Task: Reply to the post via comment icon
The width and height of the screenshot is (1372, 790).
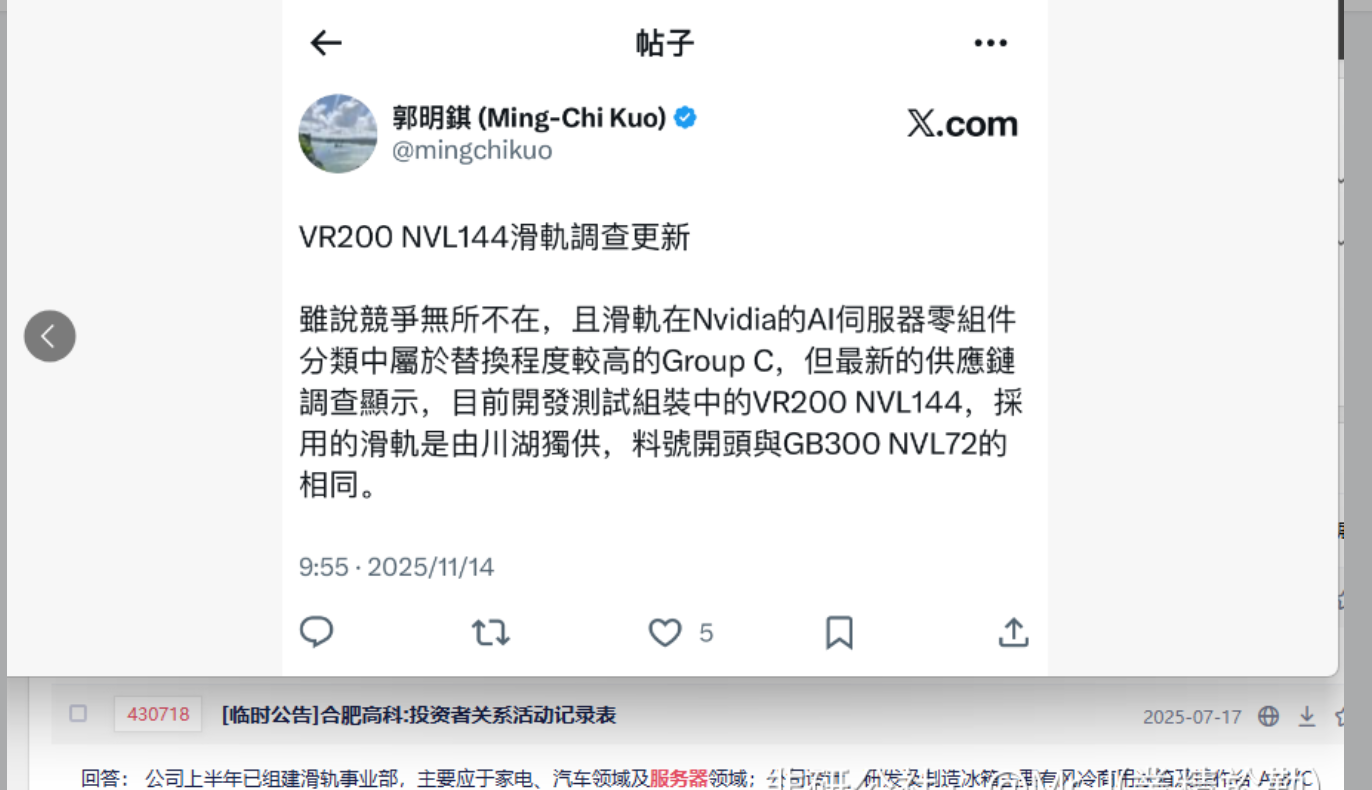Action: pos(316,632)
